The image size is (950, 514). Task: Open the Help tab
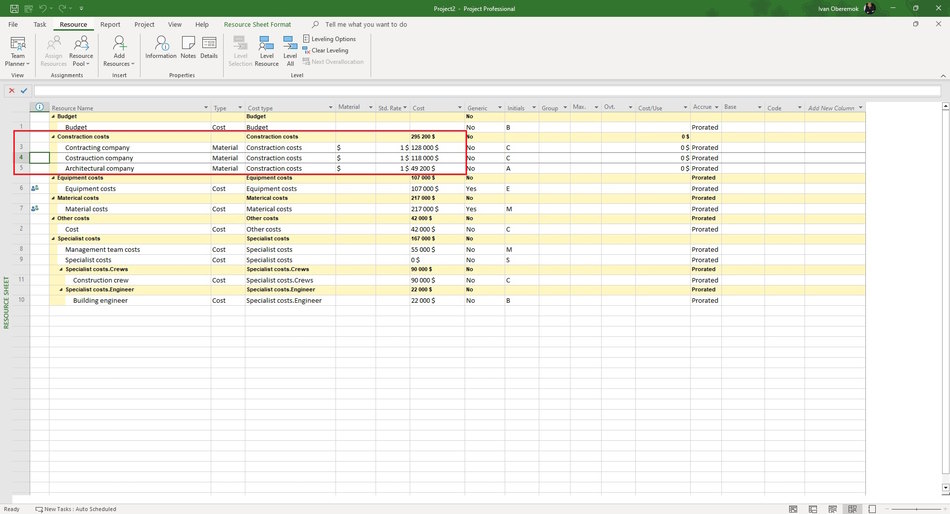coord(202,24)
